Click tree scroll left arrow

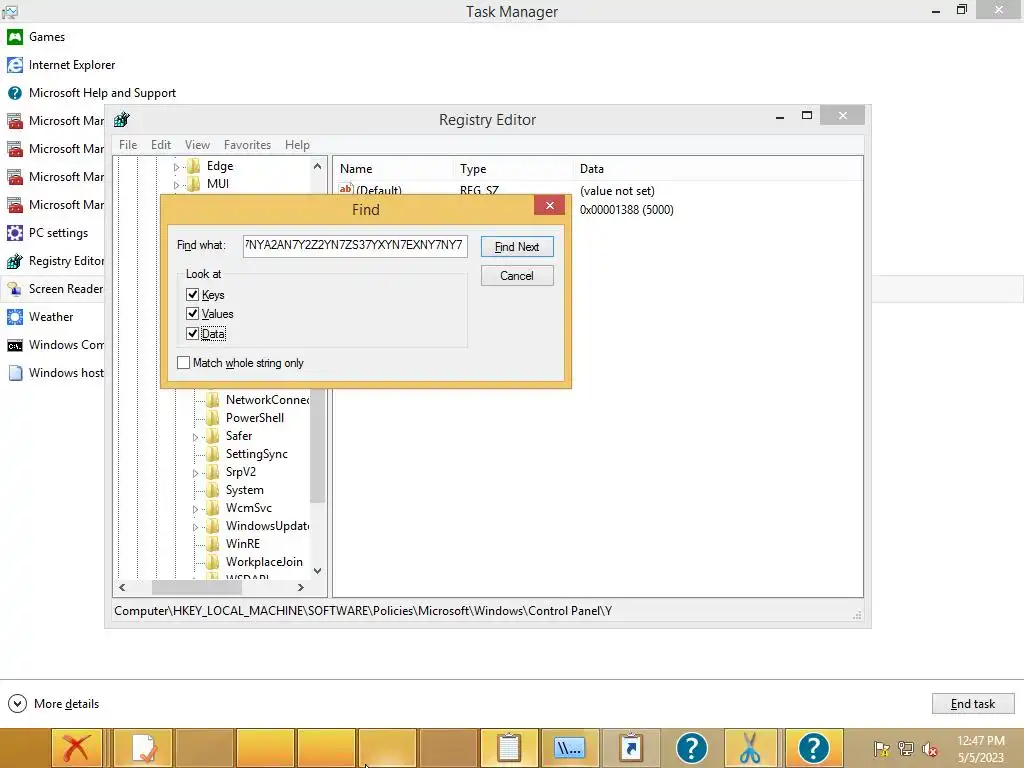[x=122, y=587]
